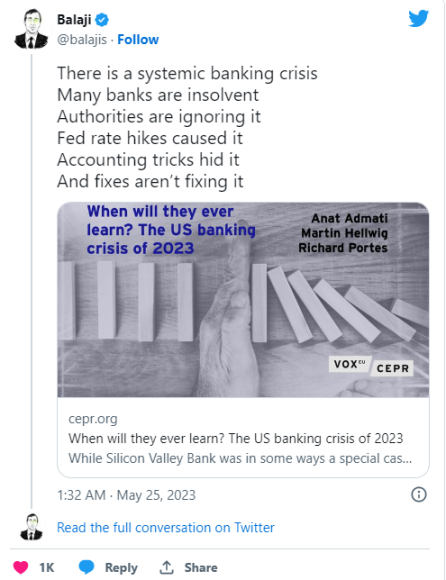Image resolution: width=446 pixels, height=580 pixels.
Task: Follow the @balajis account
Action: (138, 40)
